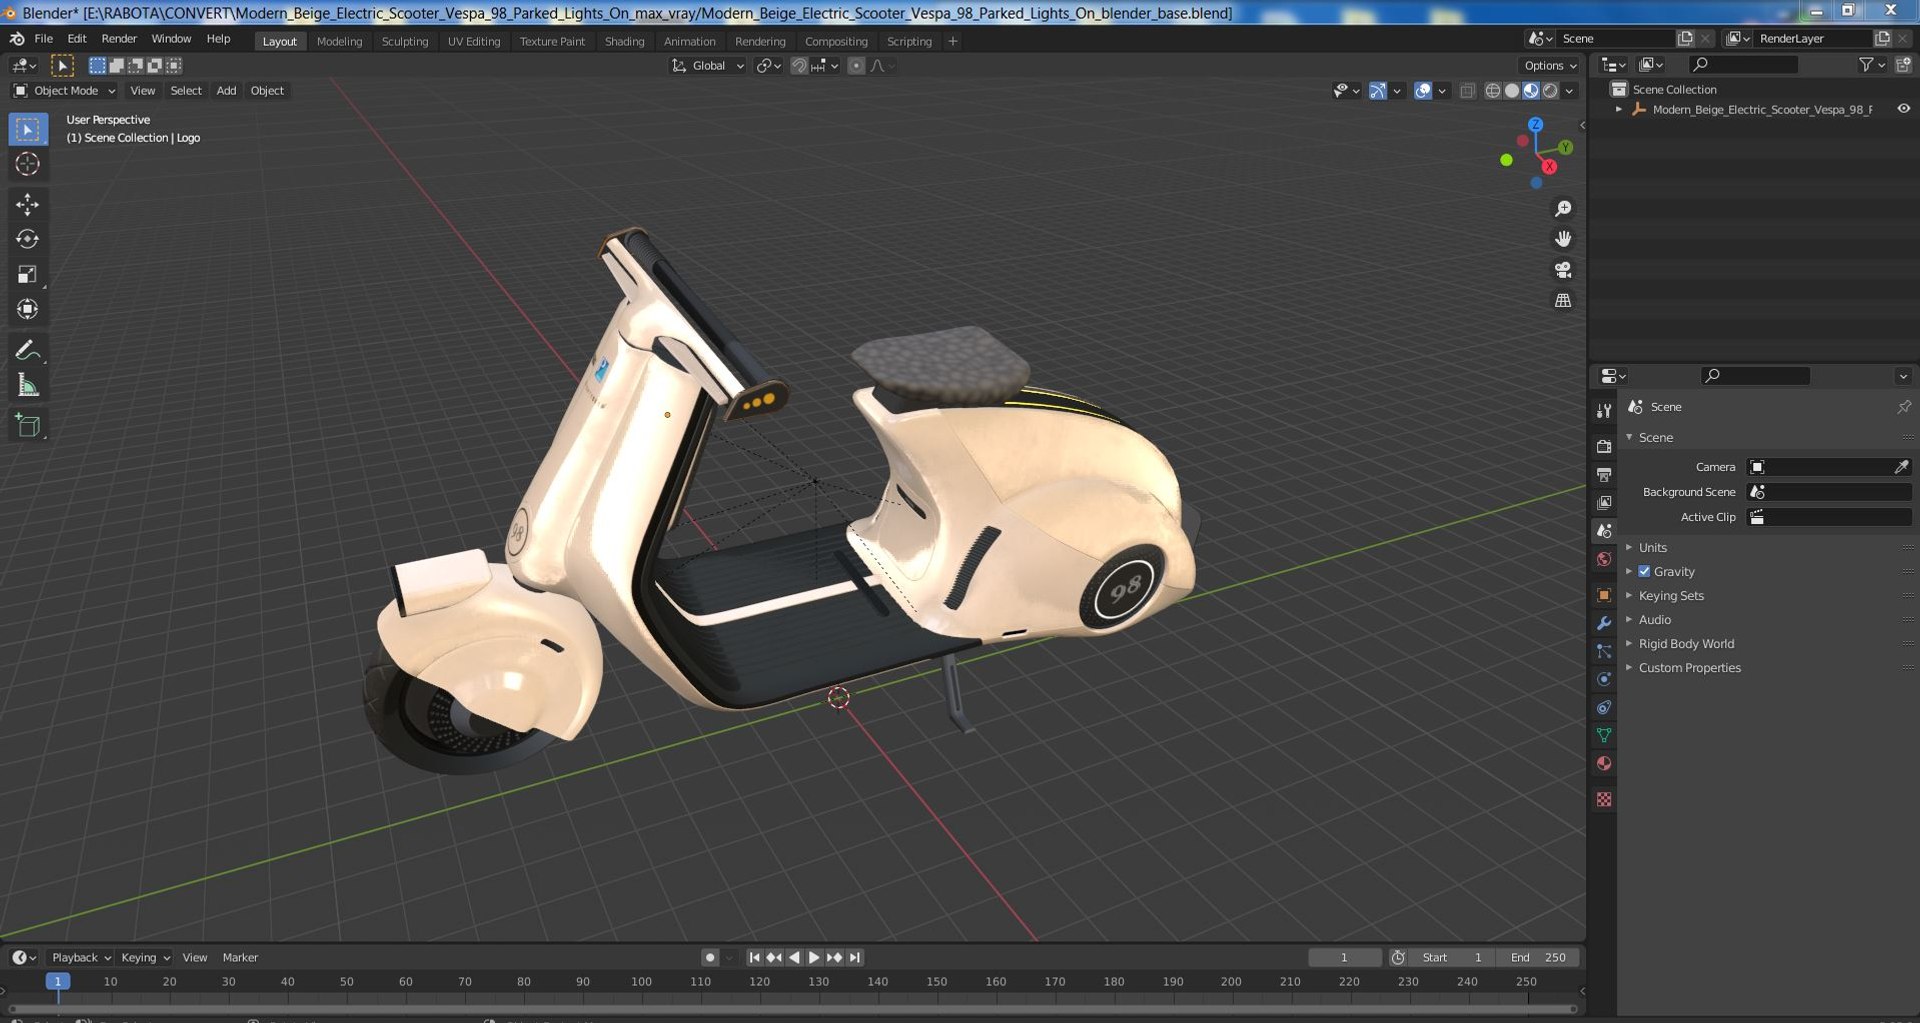Click the Camera field in Scene properties
This screenshot has height=1023, width=1920.
coord(1829,467)
